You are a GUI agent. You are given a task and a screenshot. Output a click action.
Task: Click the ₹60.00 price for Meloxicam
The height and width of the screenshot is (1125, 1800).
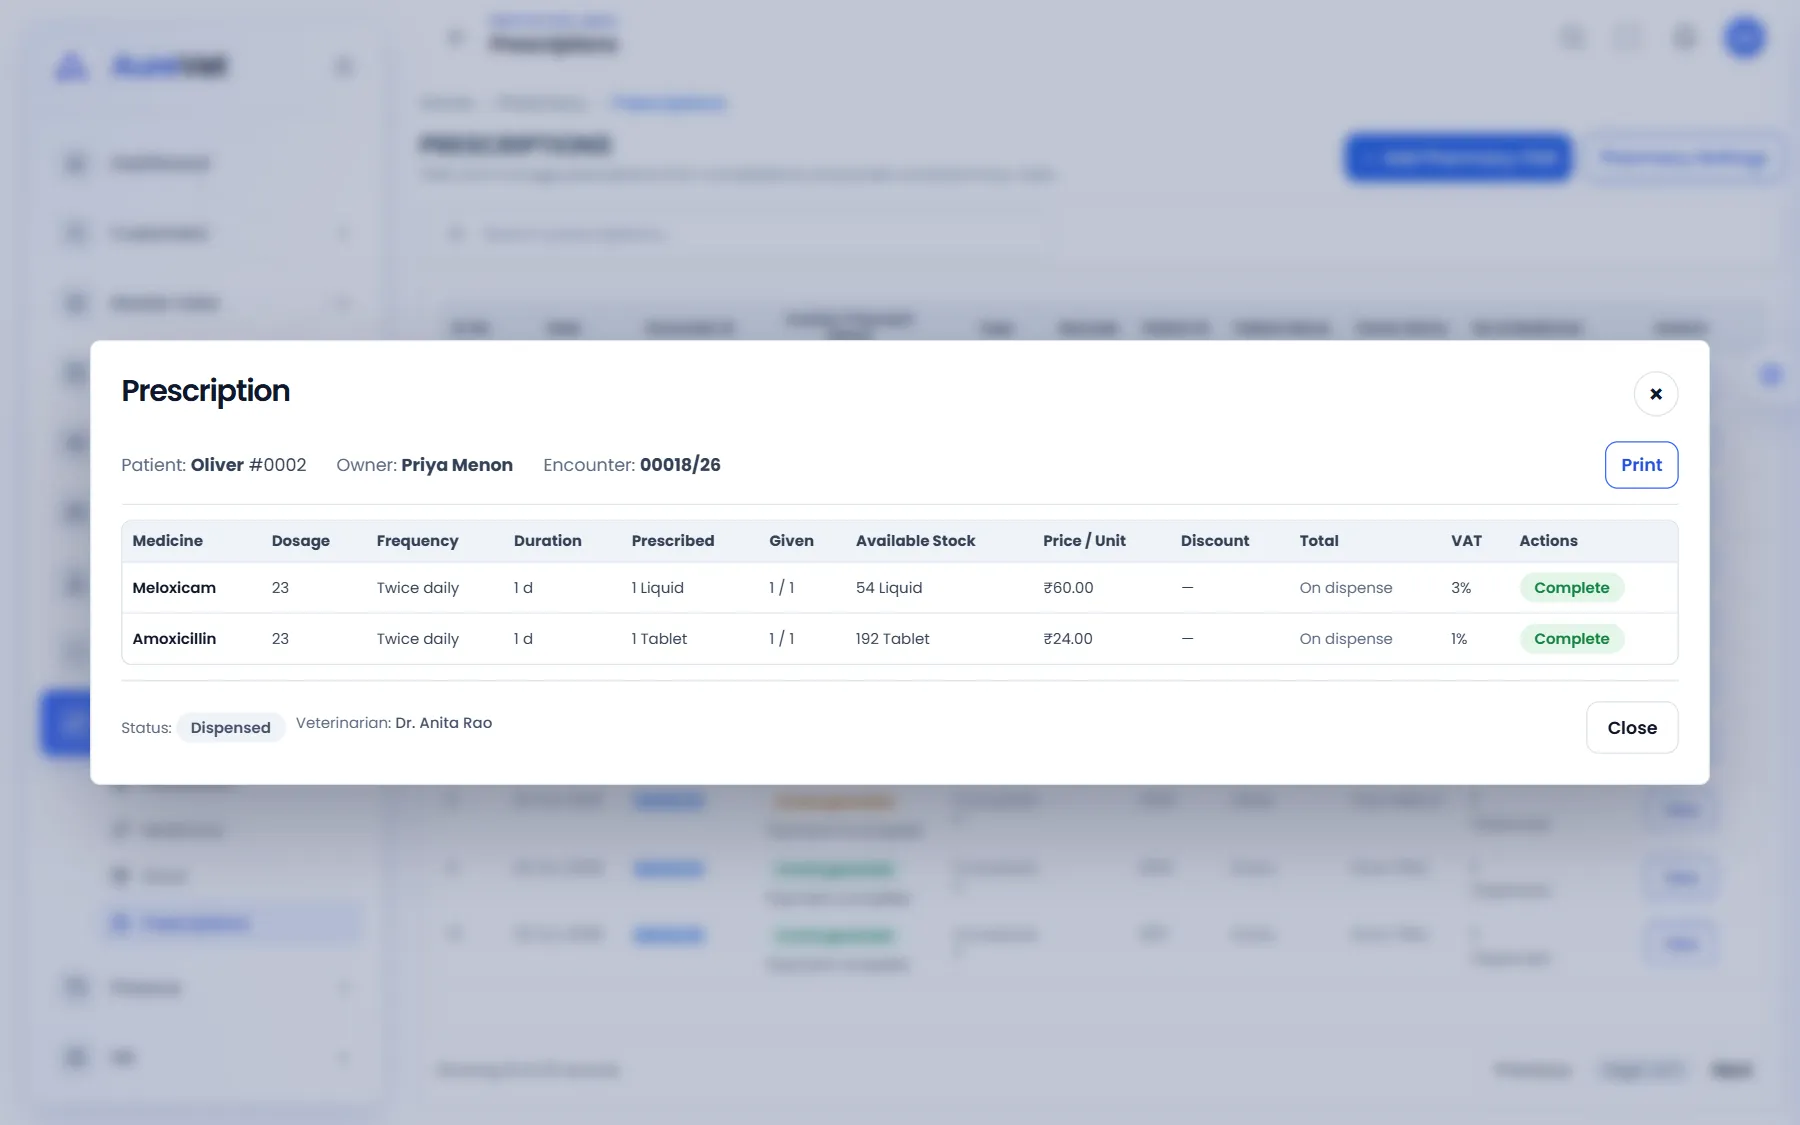1068,588
